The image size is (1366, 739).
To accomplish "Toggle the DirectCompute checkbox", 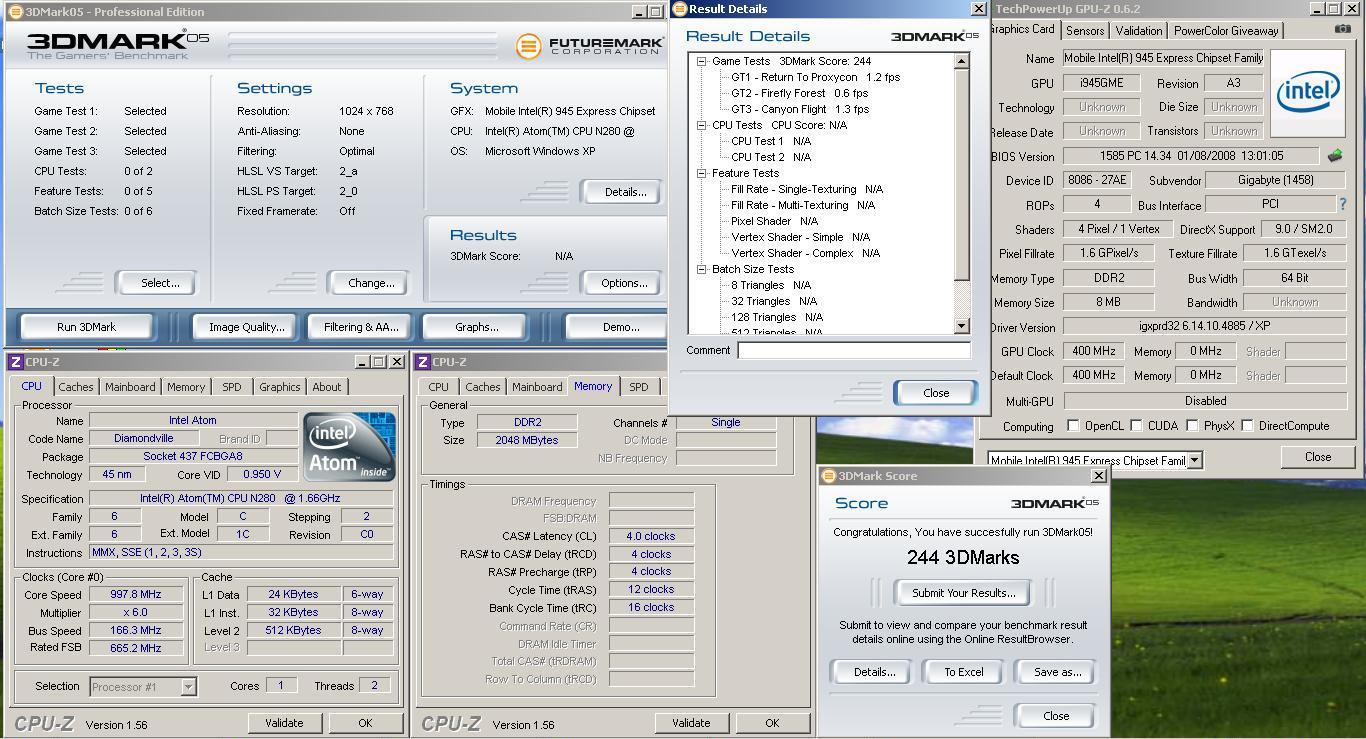I will coord(1248,426).
